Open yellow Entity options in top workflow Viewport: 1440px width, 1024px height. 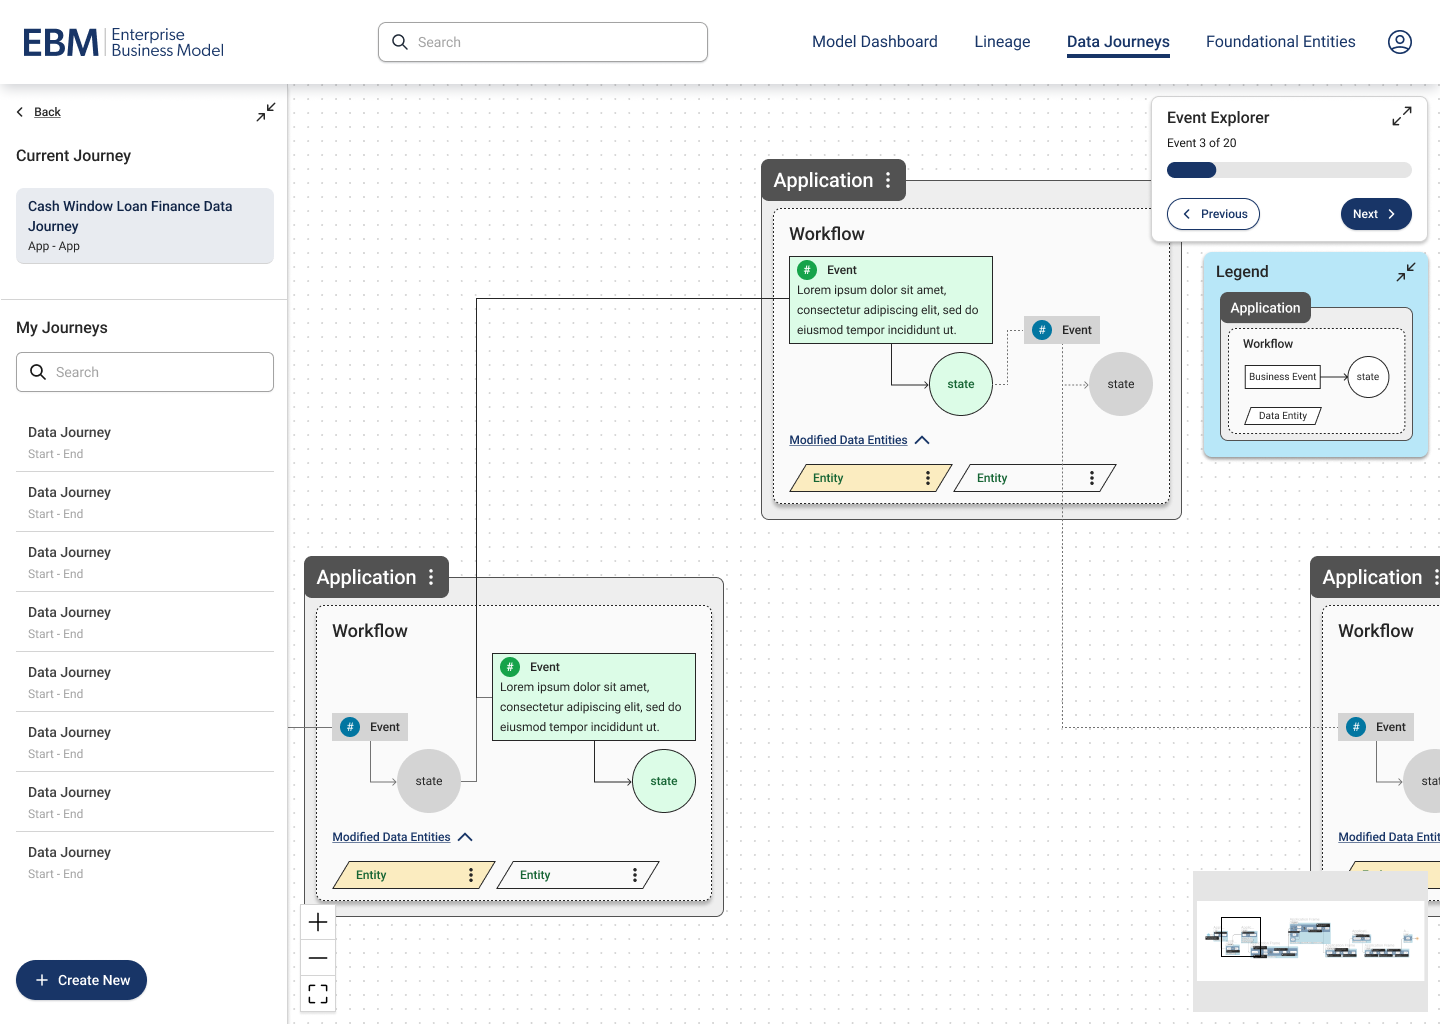tap(928, 478)
